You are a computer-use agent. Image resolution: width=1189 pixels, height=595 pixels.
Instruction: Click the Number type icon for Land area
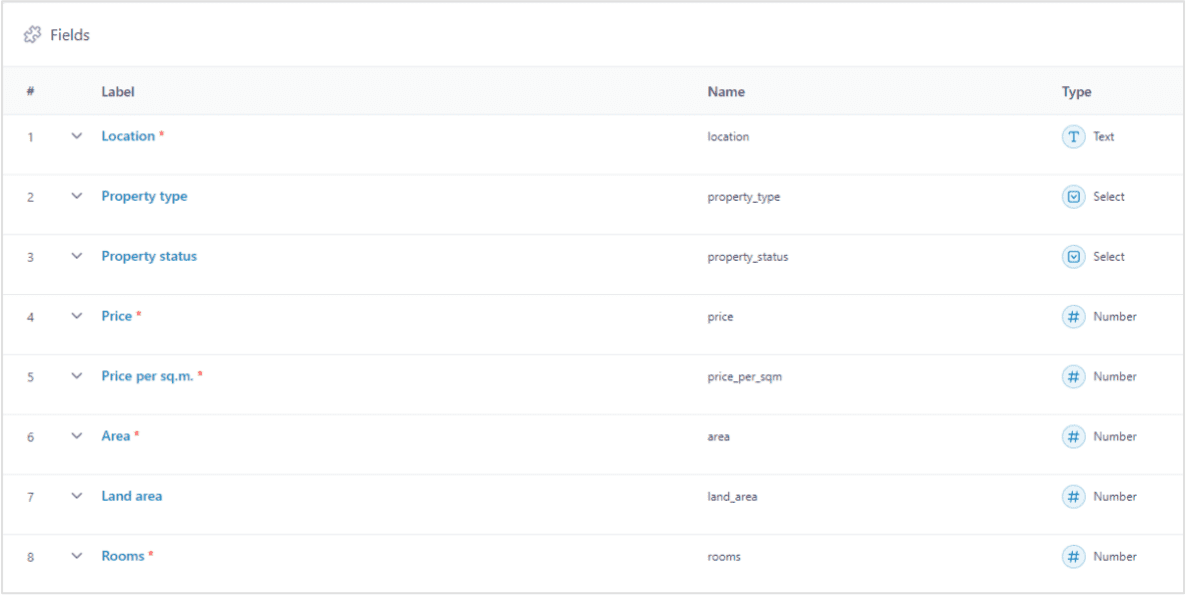(1073, 497)
